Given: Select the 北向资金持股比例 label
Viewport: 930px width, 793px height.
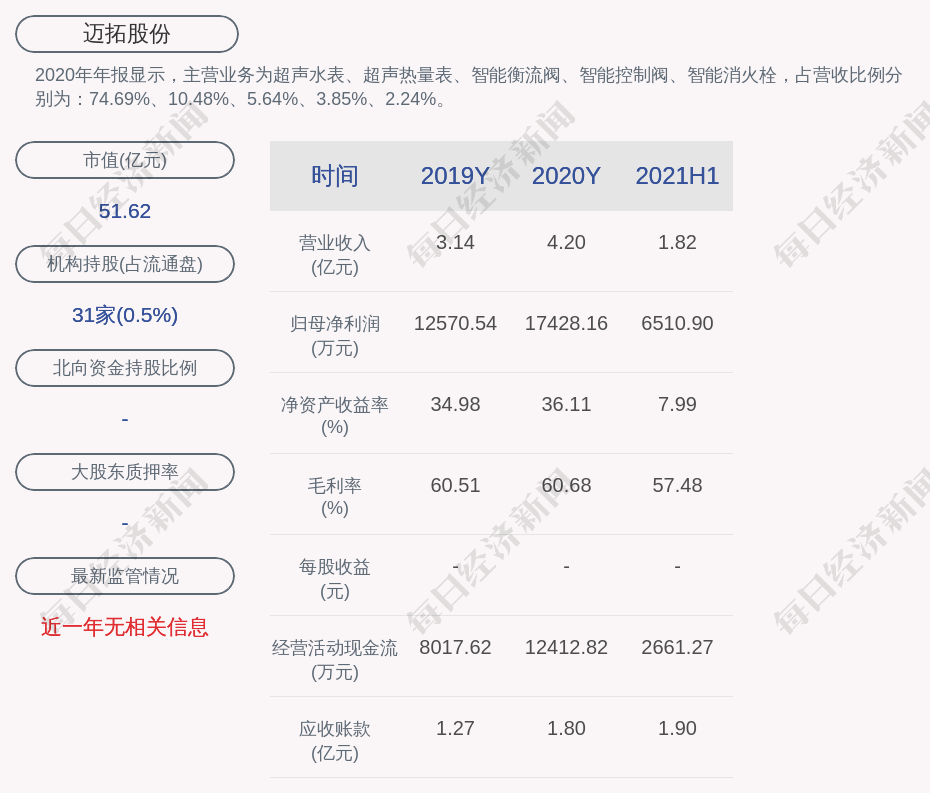Looking at the screenshot, I should click(x=125, y=368).
